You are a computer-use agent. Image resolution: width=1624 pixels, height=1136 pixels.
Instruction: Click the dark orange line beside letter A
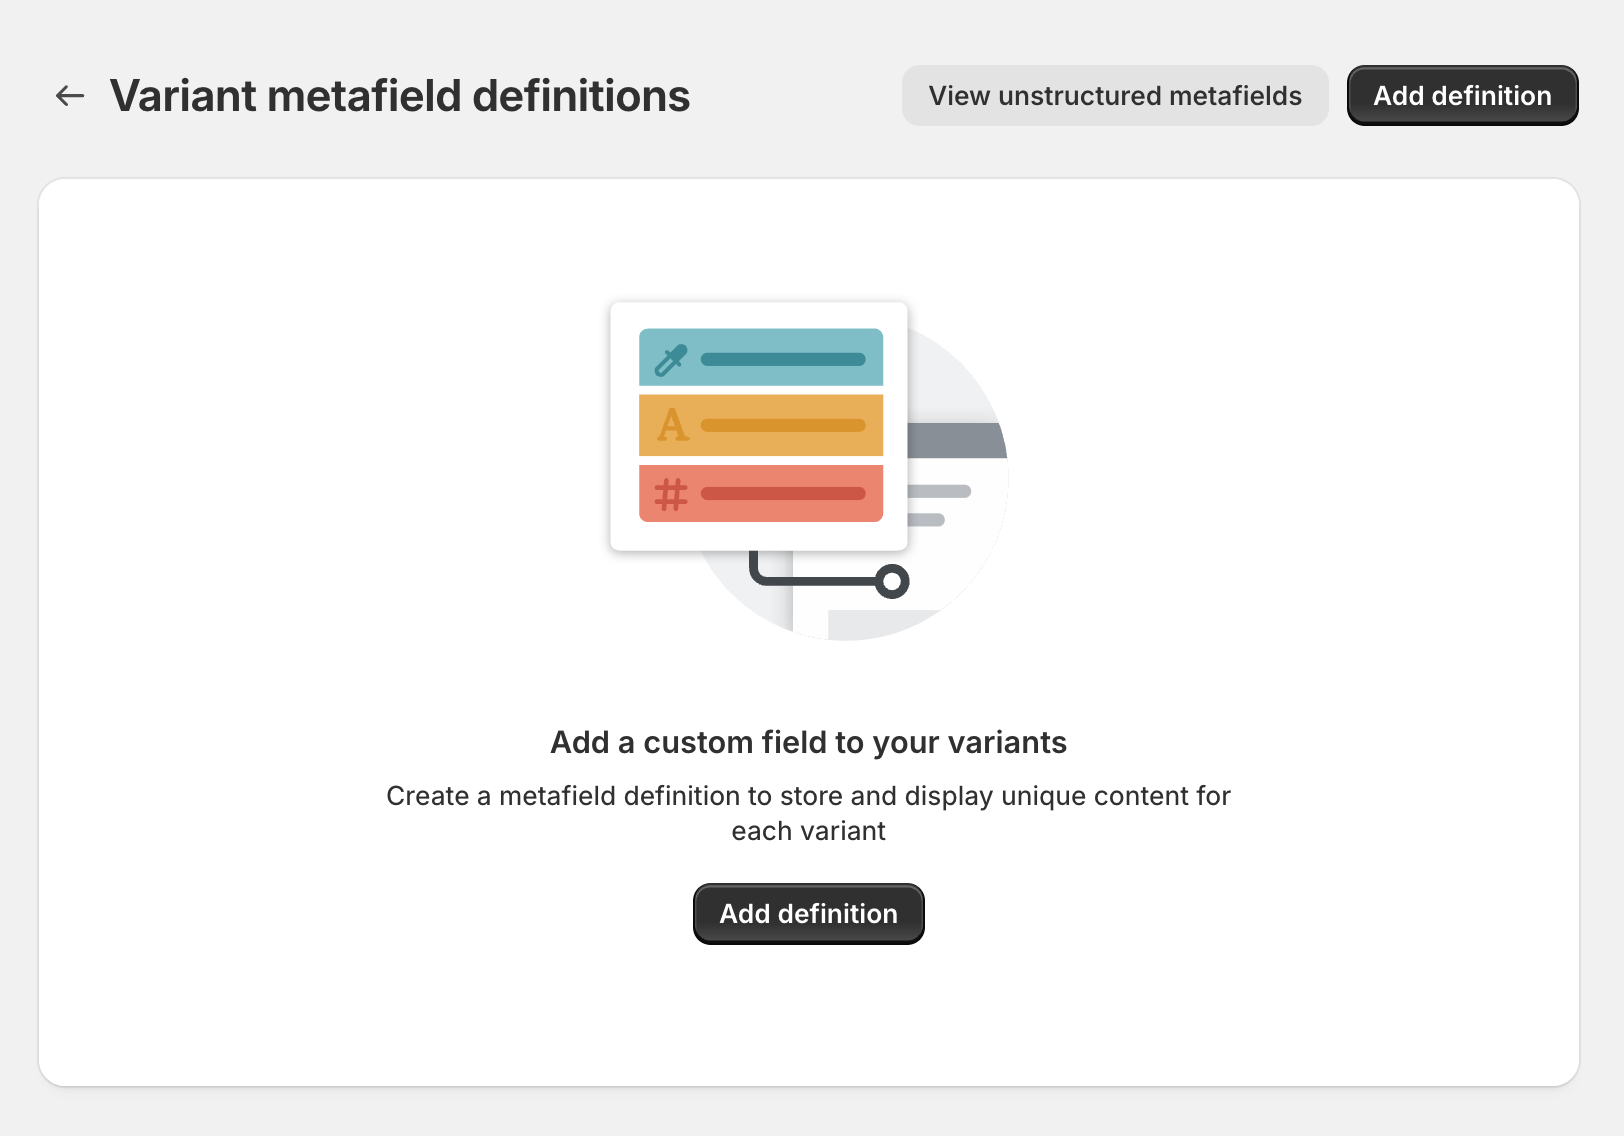point(783,425)
